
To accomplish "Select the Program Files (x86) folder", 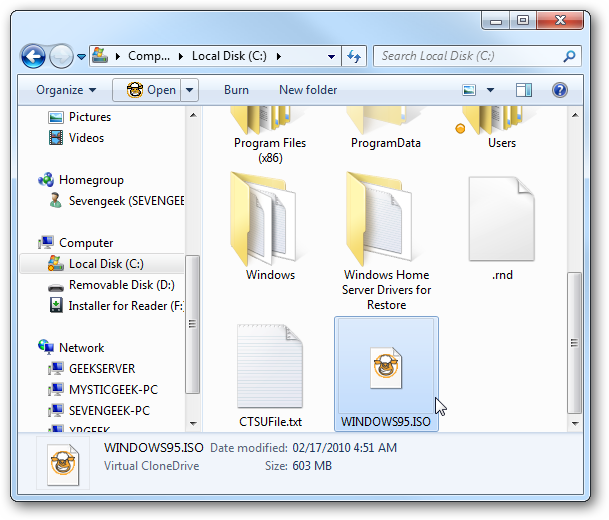I will (x=270, y=136).
